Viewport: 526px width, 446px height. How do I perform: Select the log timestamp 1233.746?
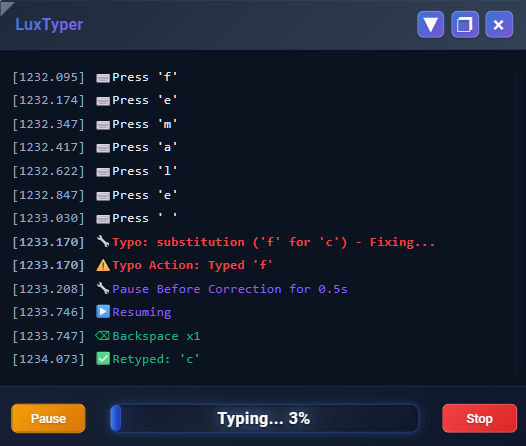[48, 312]
